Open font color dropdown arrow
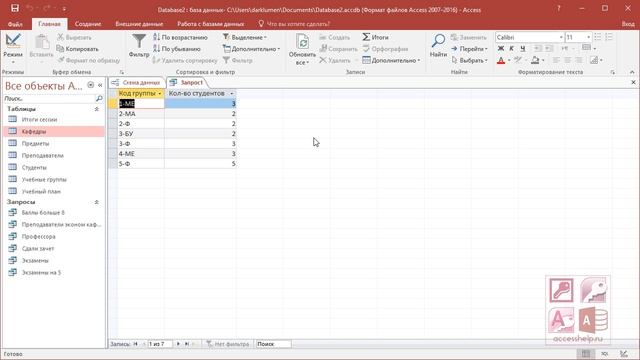This screenshot has height=360, width=640. [509, 60]
